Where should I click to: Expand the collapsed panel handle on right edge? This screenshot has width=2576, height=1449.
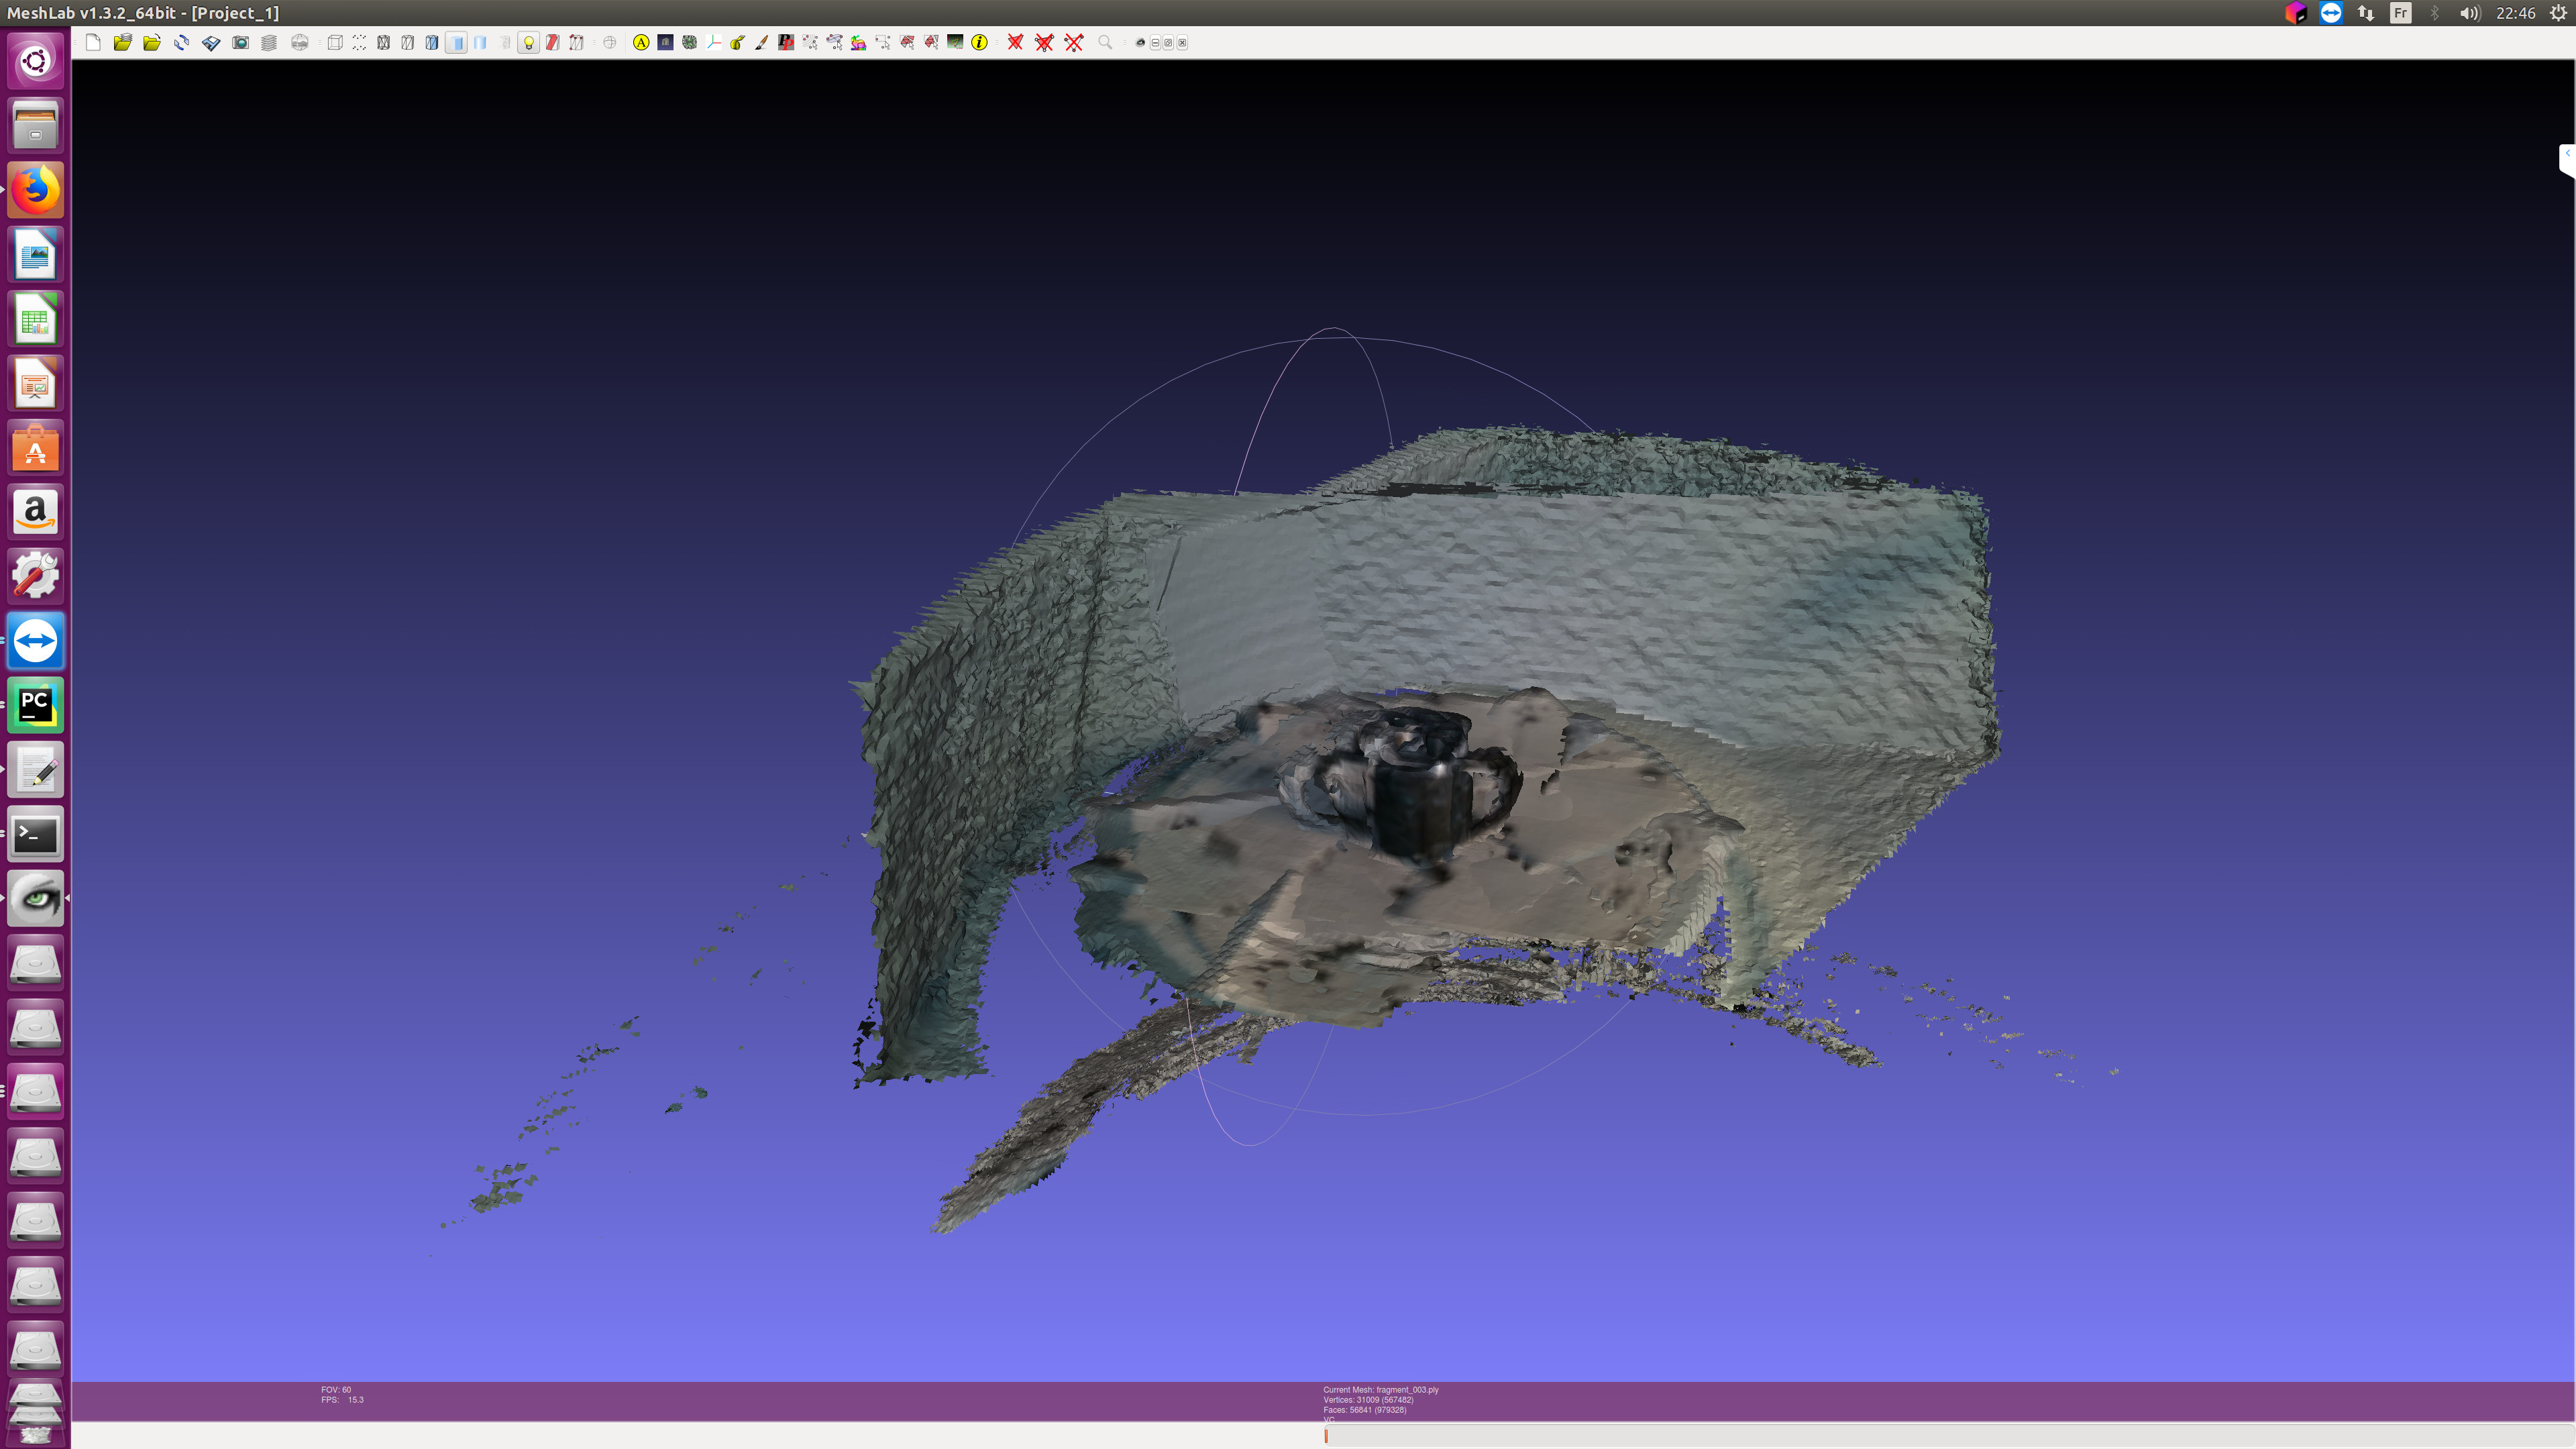click(x=2567, y=160)
